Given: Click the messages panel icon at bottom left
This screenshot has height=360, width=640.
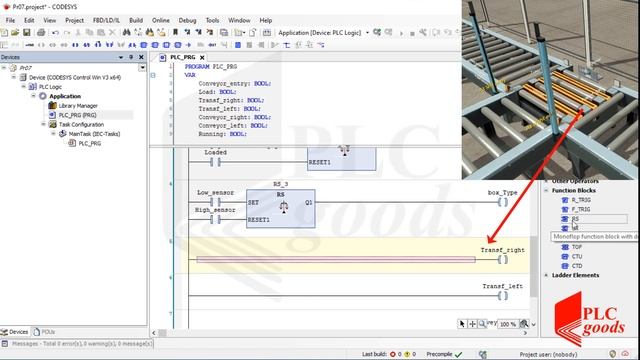Looking at the screenshot, I should click(x=5, y=344).
